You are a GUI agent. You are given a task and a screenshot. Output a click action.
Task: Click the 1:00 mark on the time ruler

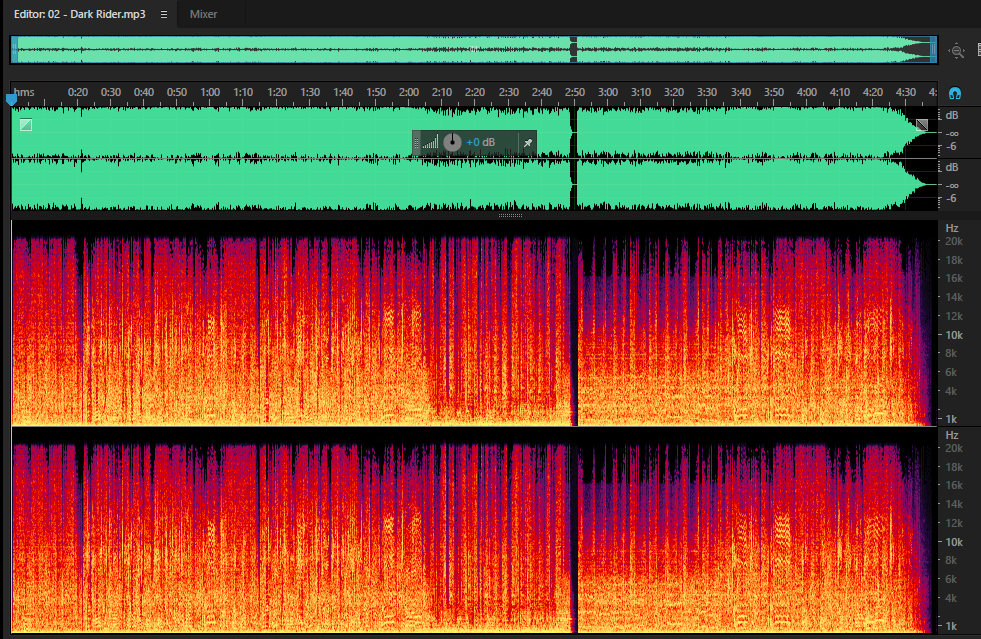210,92
